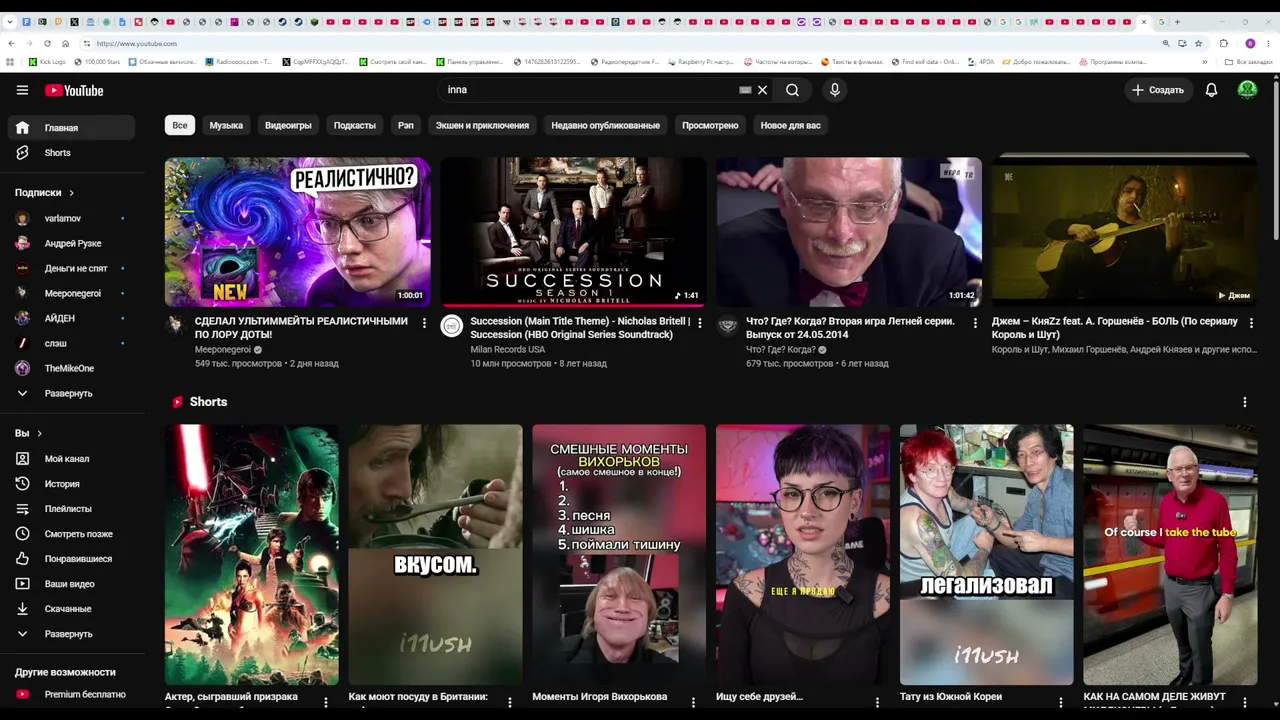
Task: Bookmark this page with the star icon
Action: click(1197, 44)
